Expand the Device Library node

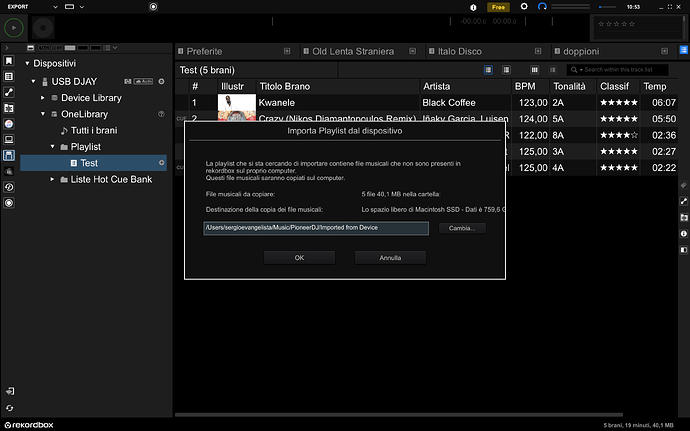[x=43, y=98]
